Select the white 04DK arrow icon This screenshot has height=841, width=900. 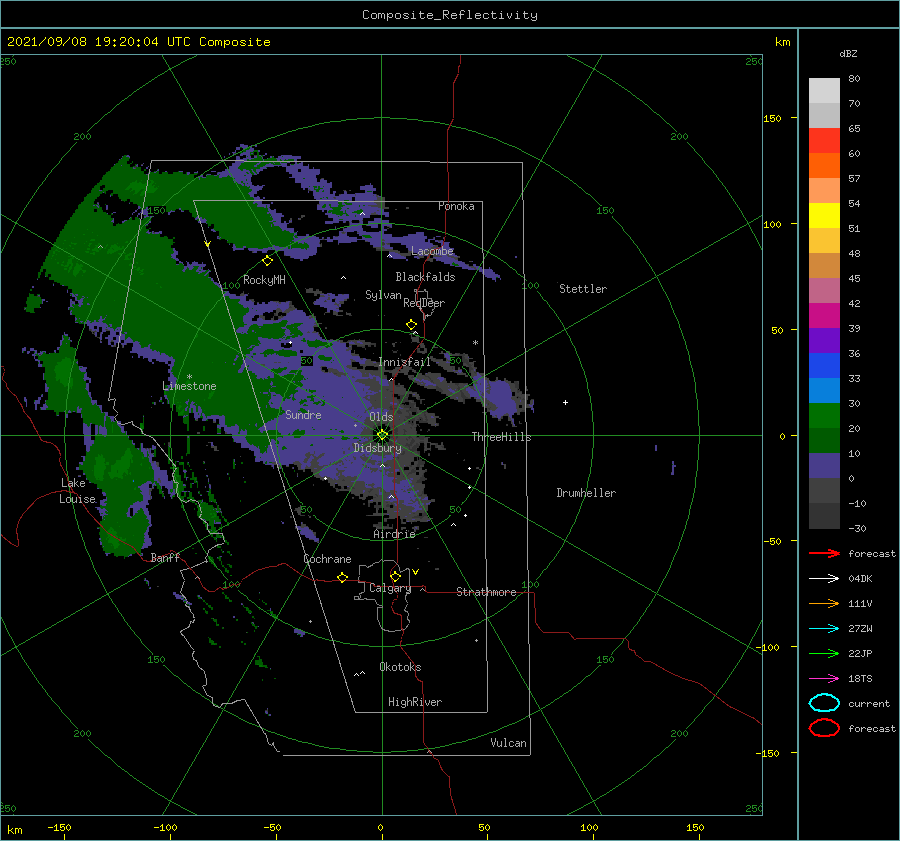point(824,579)
